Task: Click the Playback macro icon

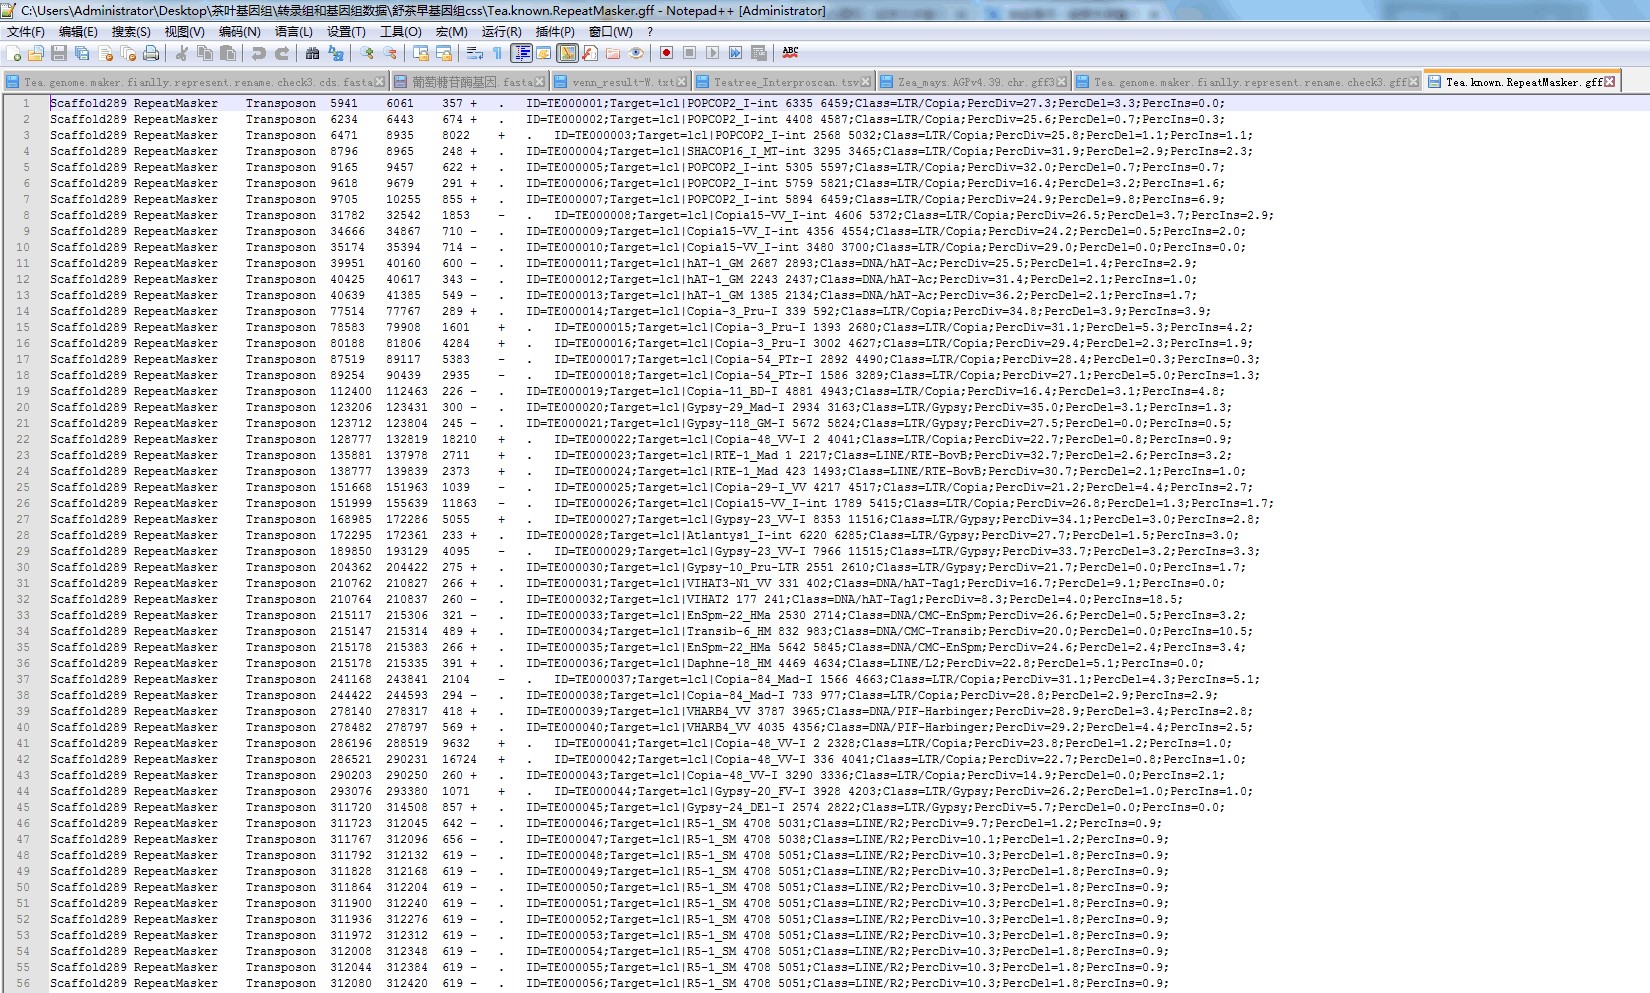Action: pos(712,53)
